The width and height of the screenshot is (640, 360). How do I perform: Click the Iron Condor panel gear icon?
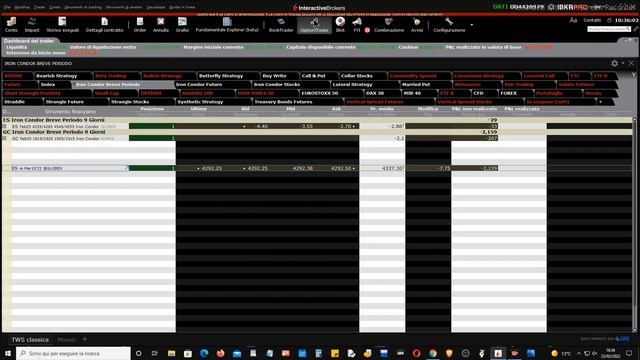pos(614,63)
